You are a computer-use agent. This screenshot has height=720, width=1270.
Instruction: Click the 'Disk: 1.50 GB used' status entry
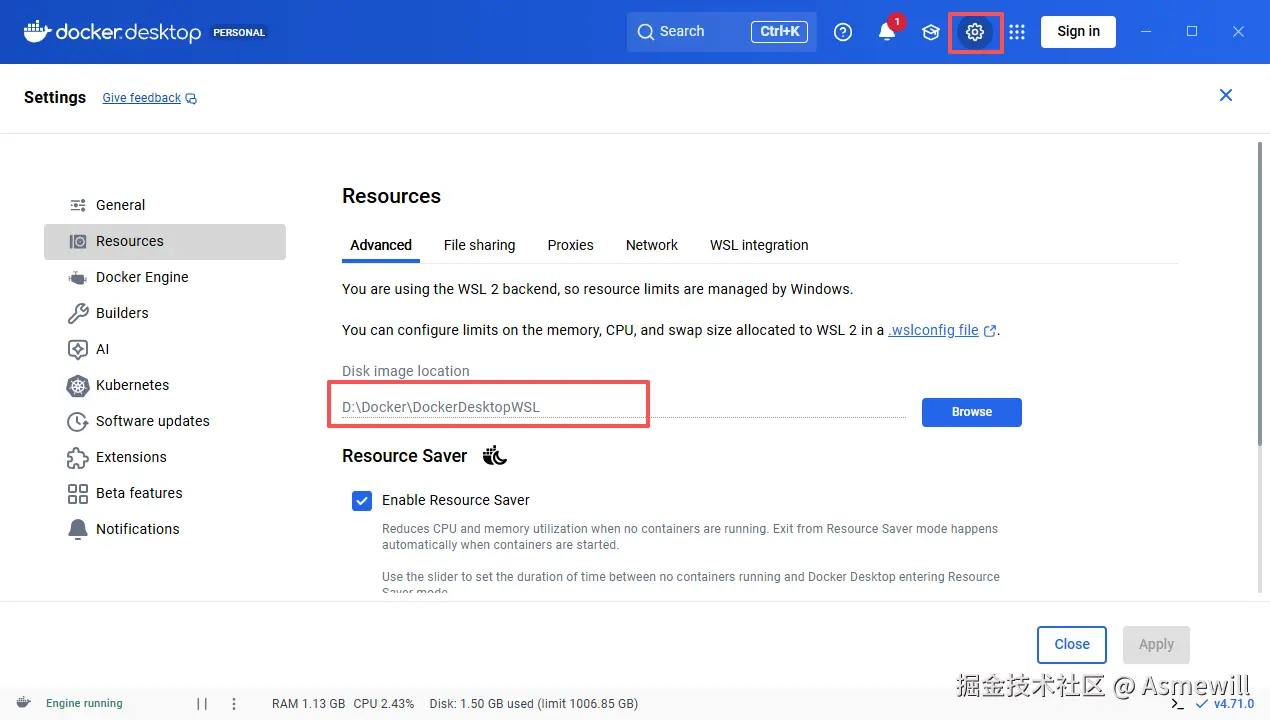pyautogui.click(x=534, y=704)
